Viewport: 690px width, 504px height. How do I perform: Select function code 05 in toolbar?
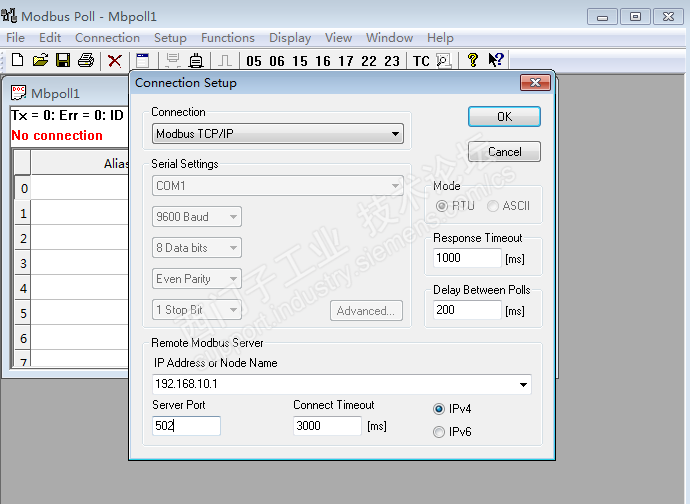[x=254, y=61]
